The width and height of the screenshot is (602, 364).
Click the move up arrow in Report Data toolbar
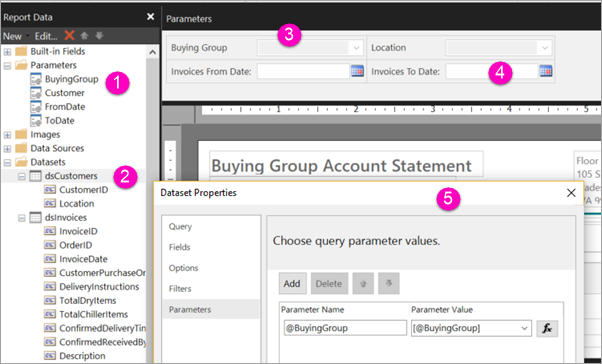coord(84,36)
